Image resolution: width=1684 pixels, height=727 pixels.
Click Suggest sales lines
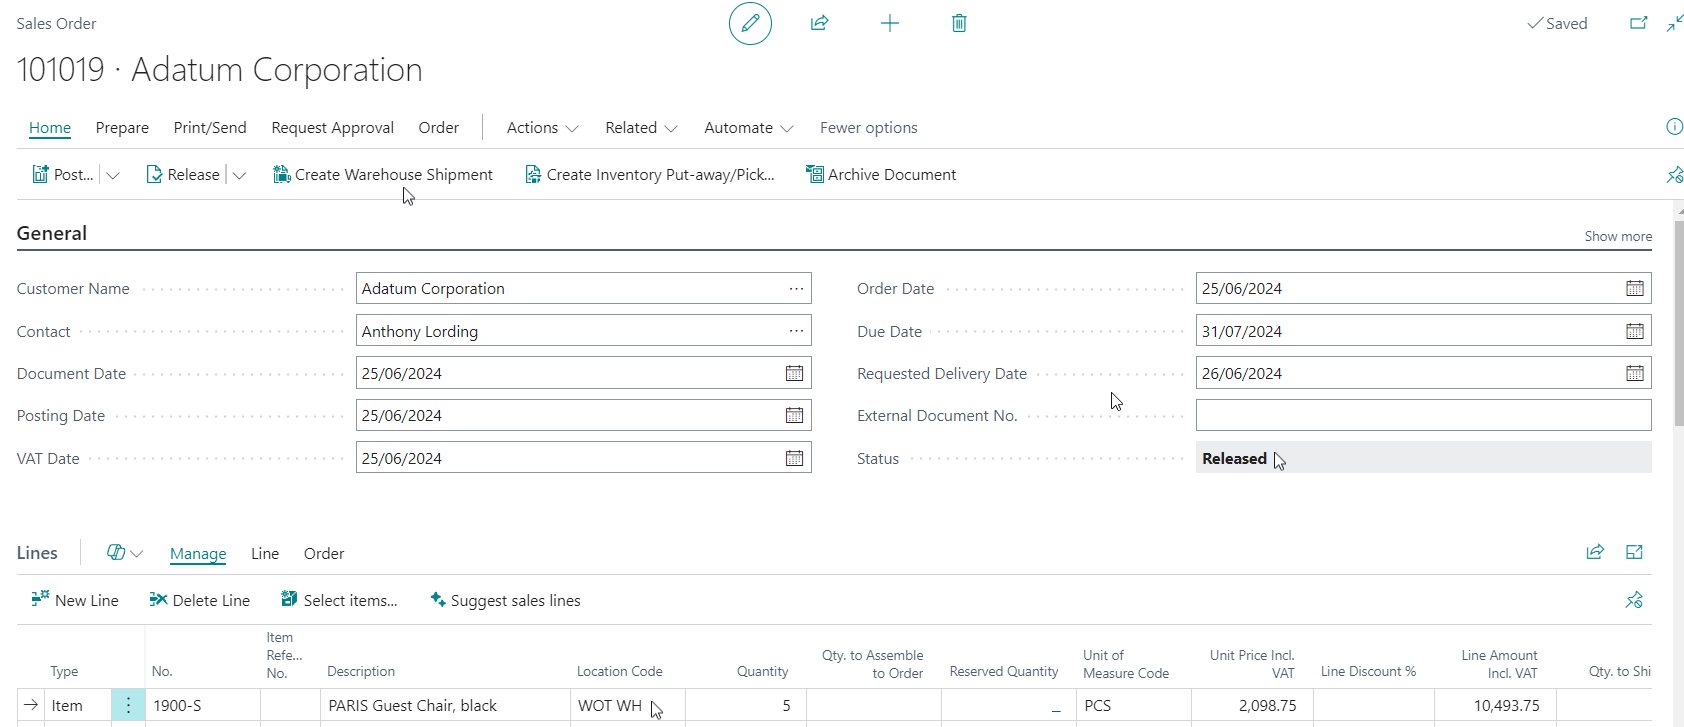505,600
